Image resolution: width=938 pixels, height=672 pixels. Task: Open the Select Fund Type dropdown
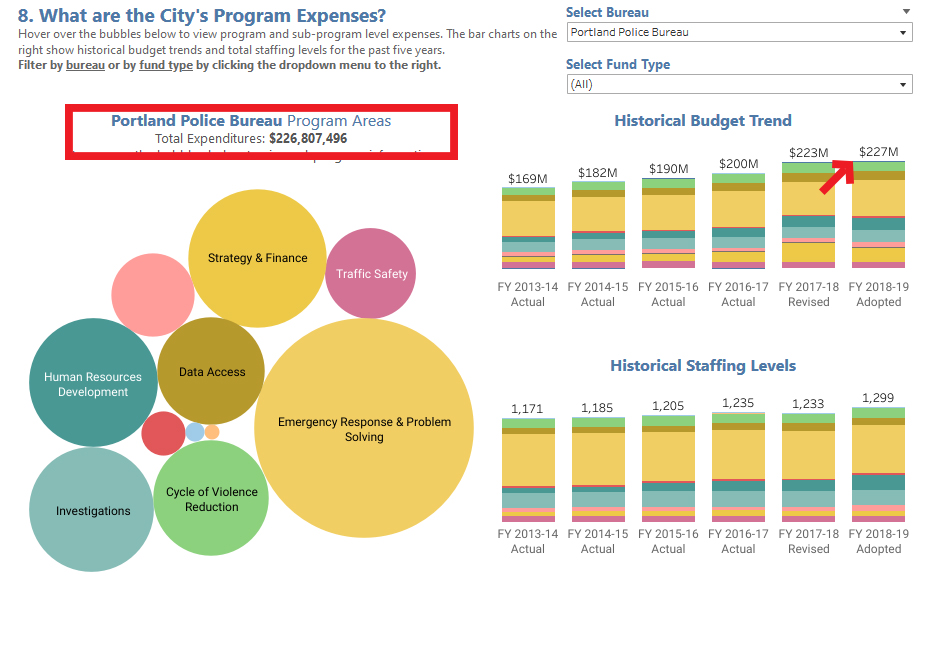pos(739,84)
